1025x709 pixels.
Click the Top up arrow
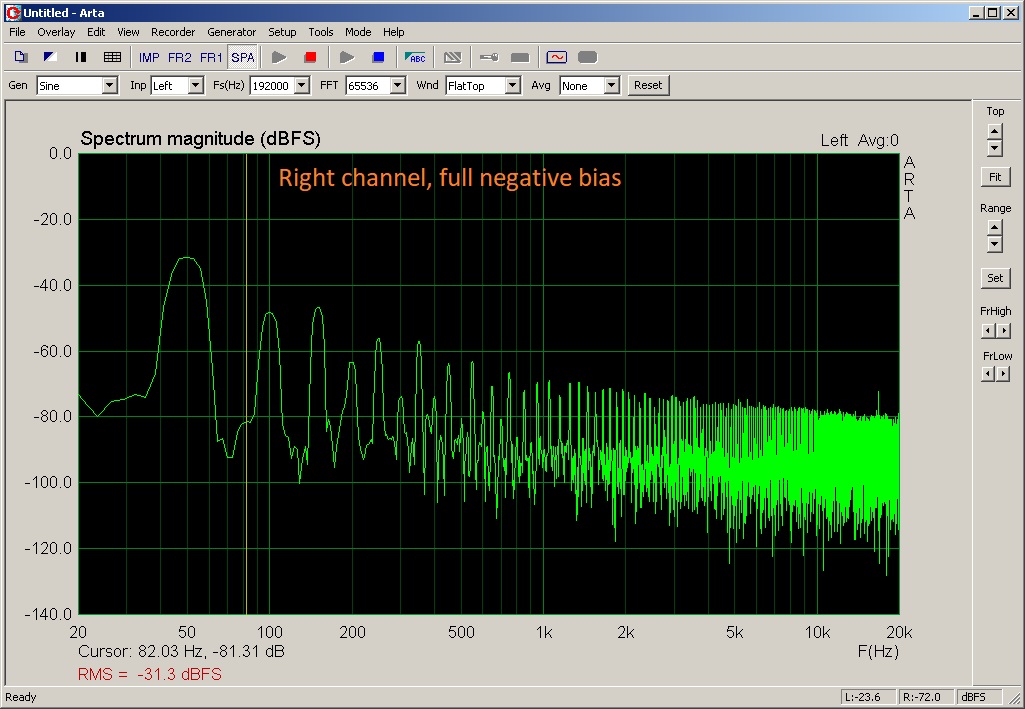pyautogui.click(x=994, y=131)
